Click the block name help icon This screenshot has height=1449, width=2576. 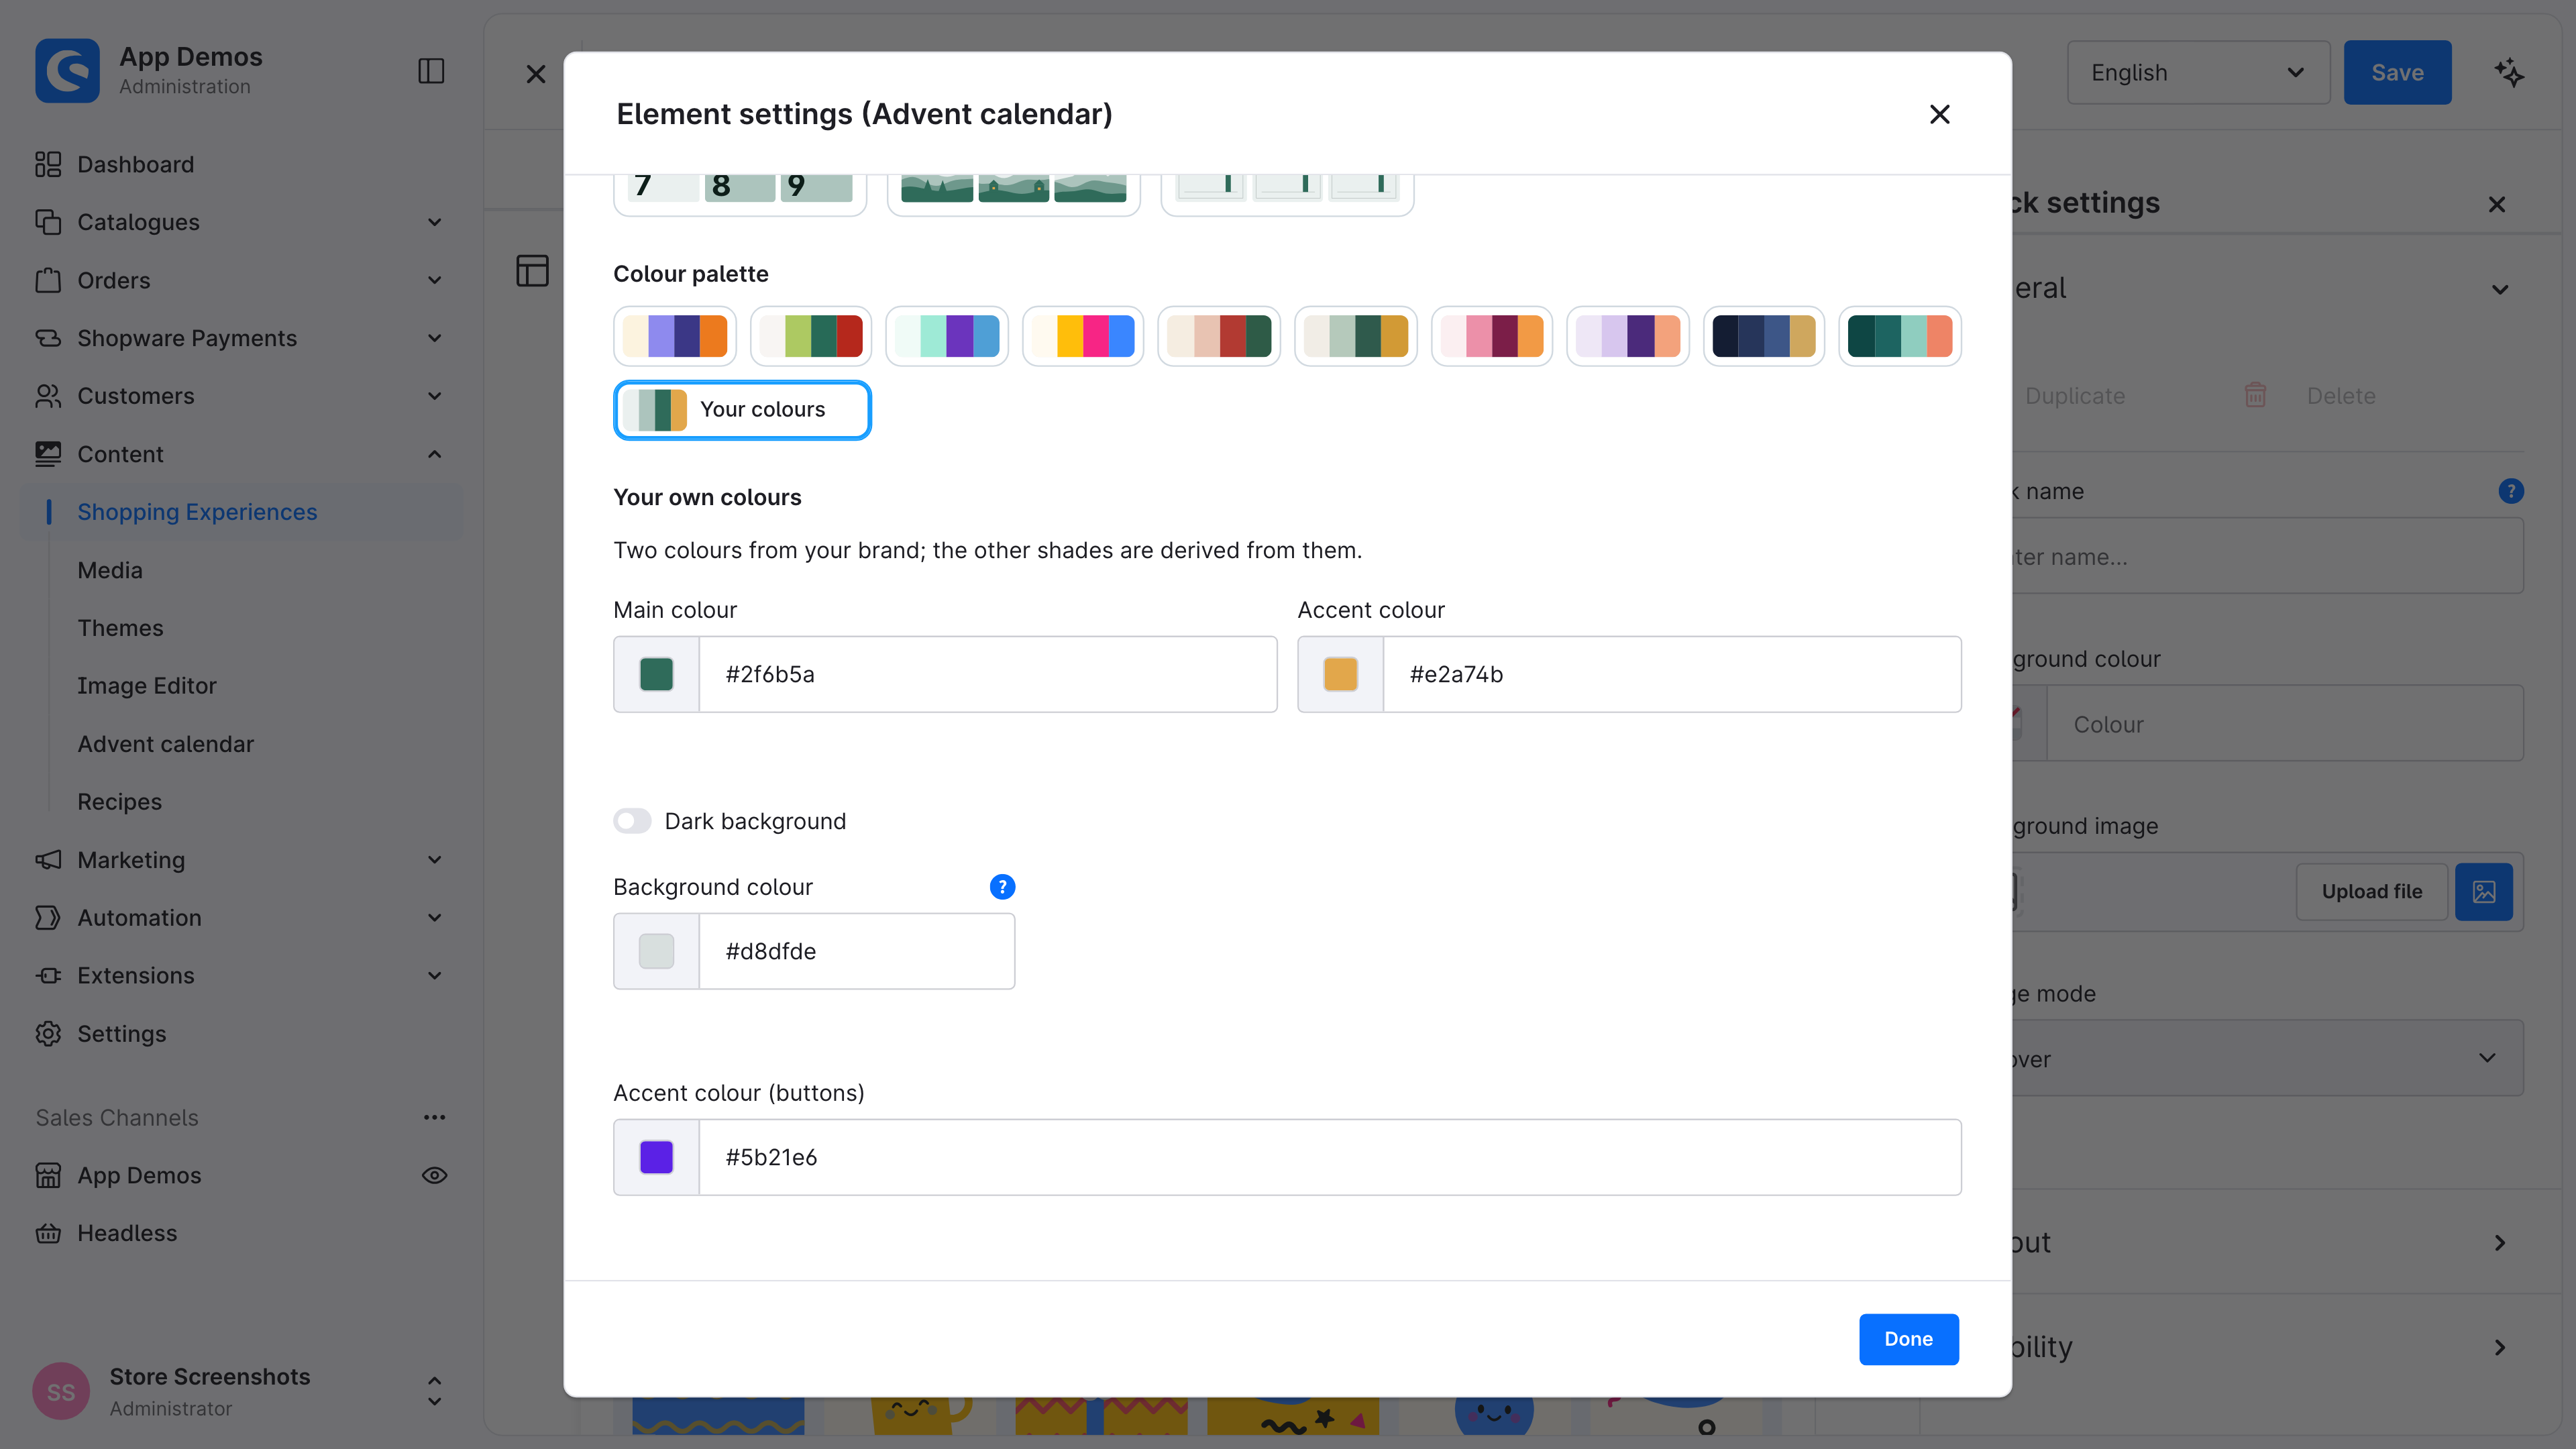point(2510,491)
